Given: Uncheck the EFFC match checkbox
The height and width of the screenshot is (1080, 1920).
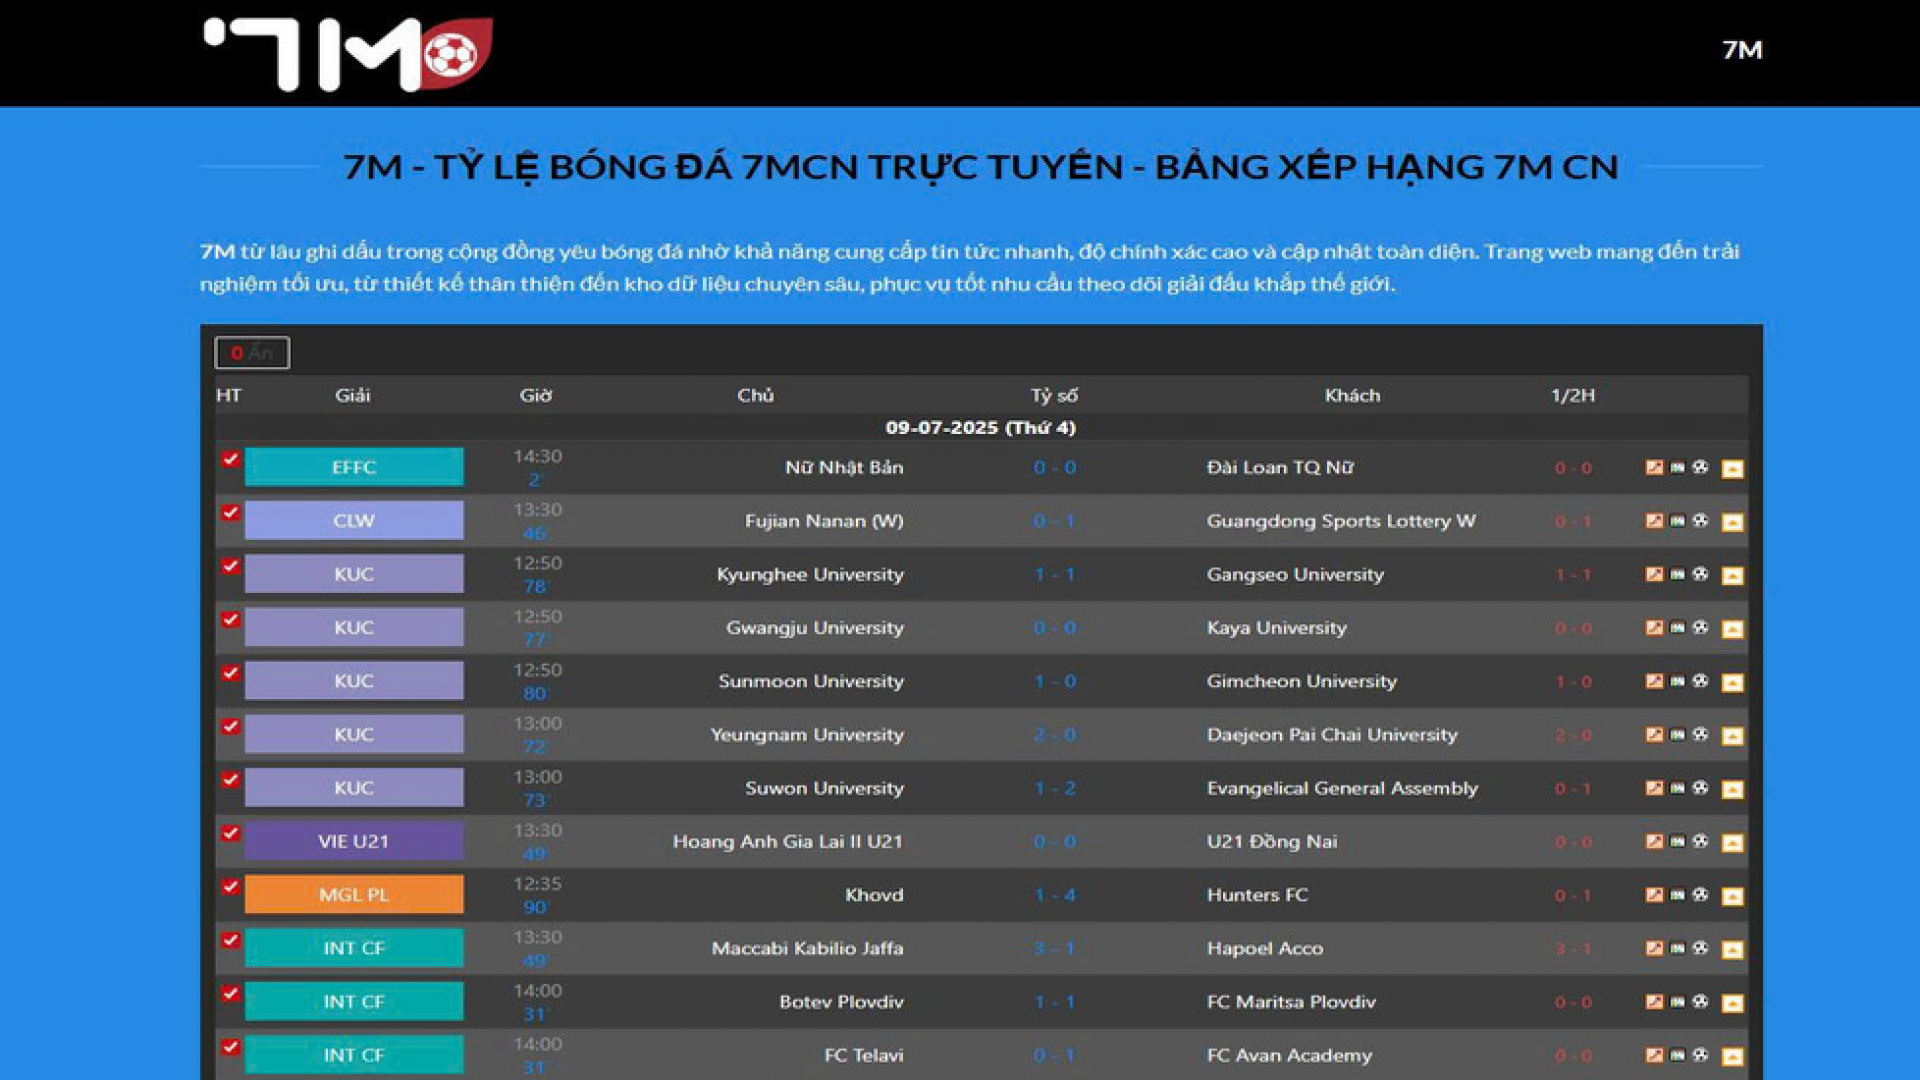Looking at the screenshot, I should pos(230,459).
